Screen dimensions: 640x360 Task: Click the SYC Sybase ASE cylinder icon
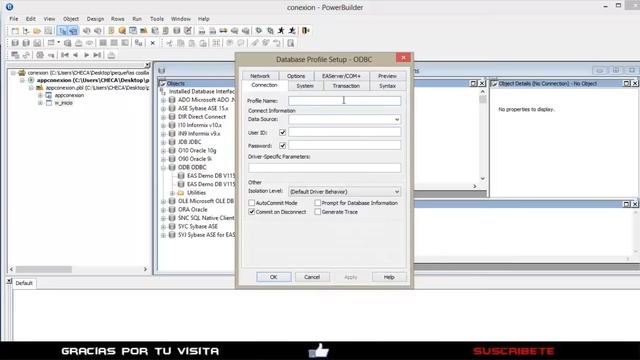172,227
